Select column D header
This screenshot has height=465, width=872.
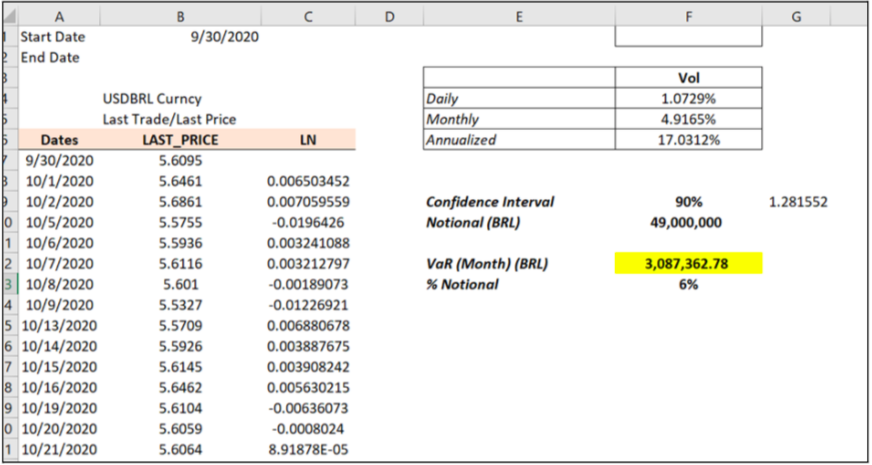(389, 17)
